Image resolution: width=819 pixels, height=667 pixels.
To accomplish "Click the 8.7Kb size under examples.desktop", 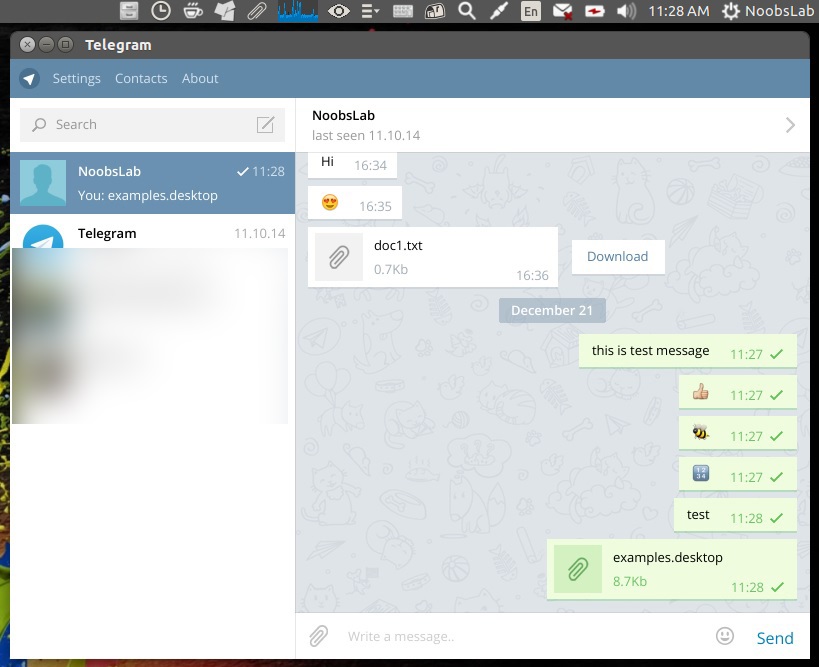I will [630, 581].
